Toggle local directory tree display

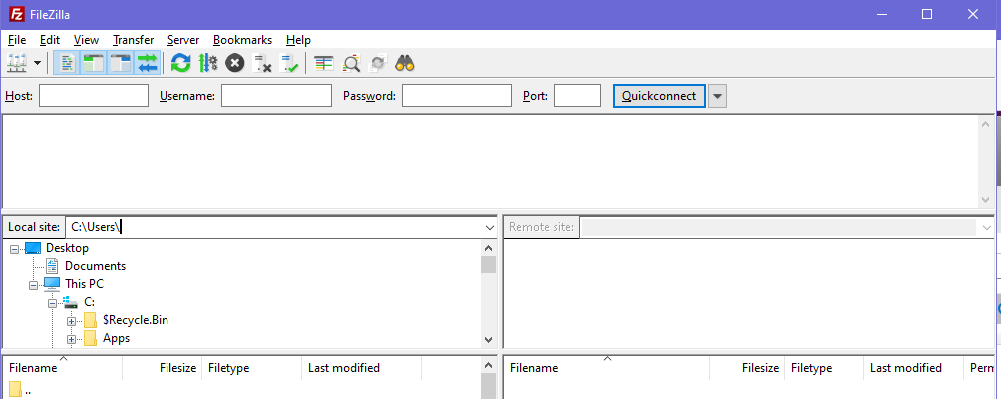click(x=93, y=63)
